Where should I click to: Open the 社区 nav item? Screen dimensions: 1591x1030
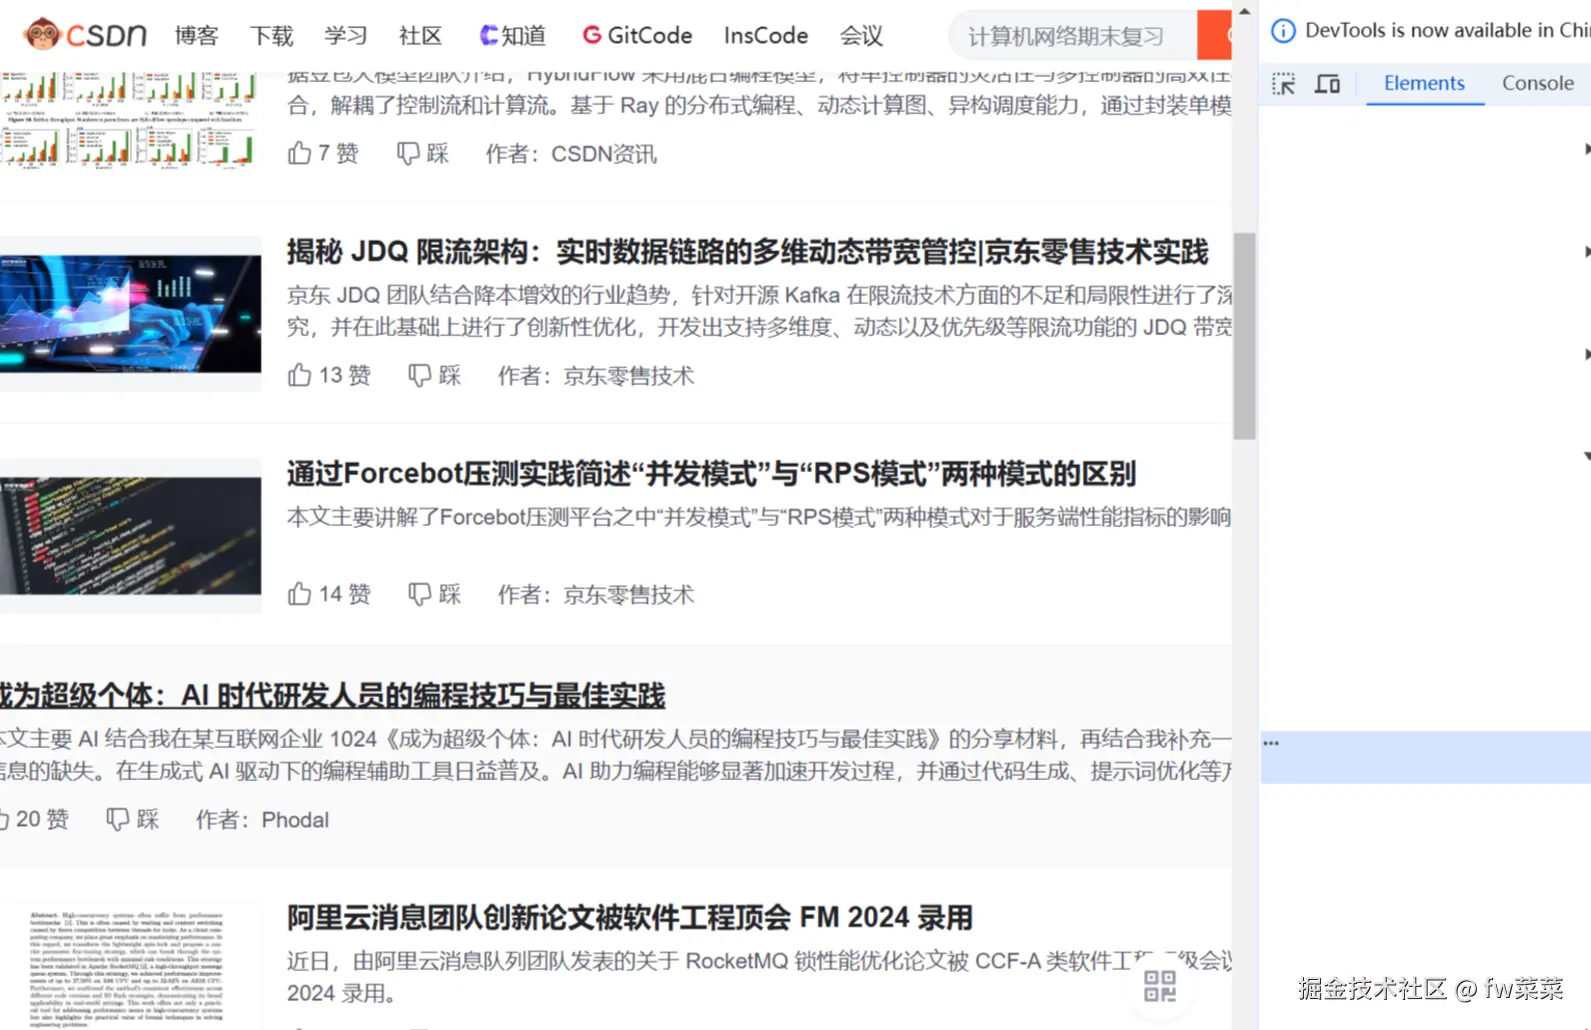420,36
